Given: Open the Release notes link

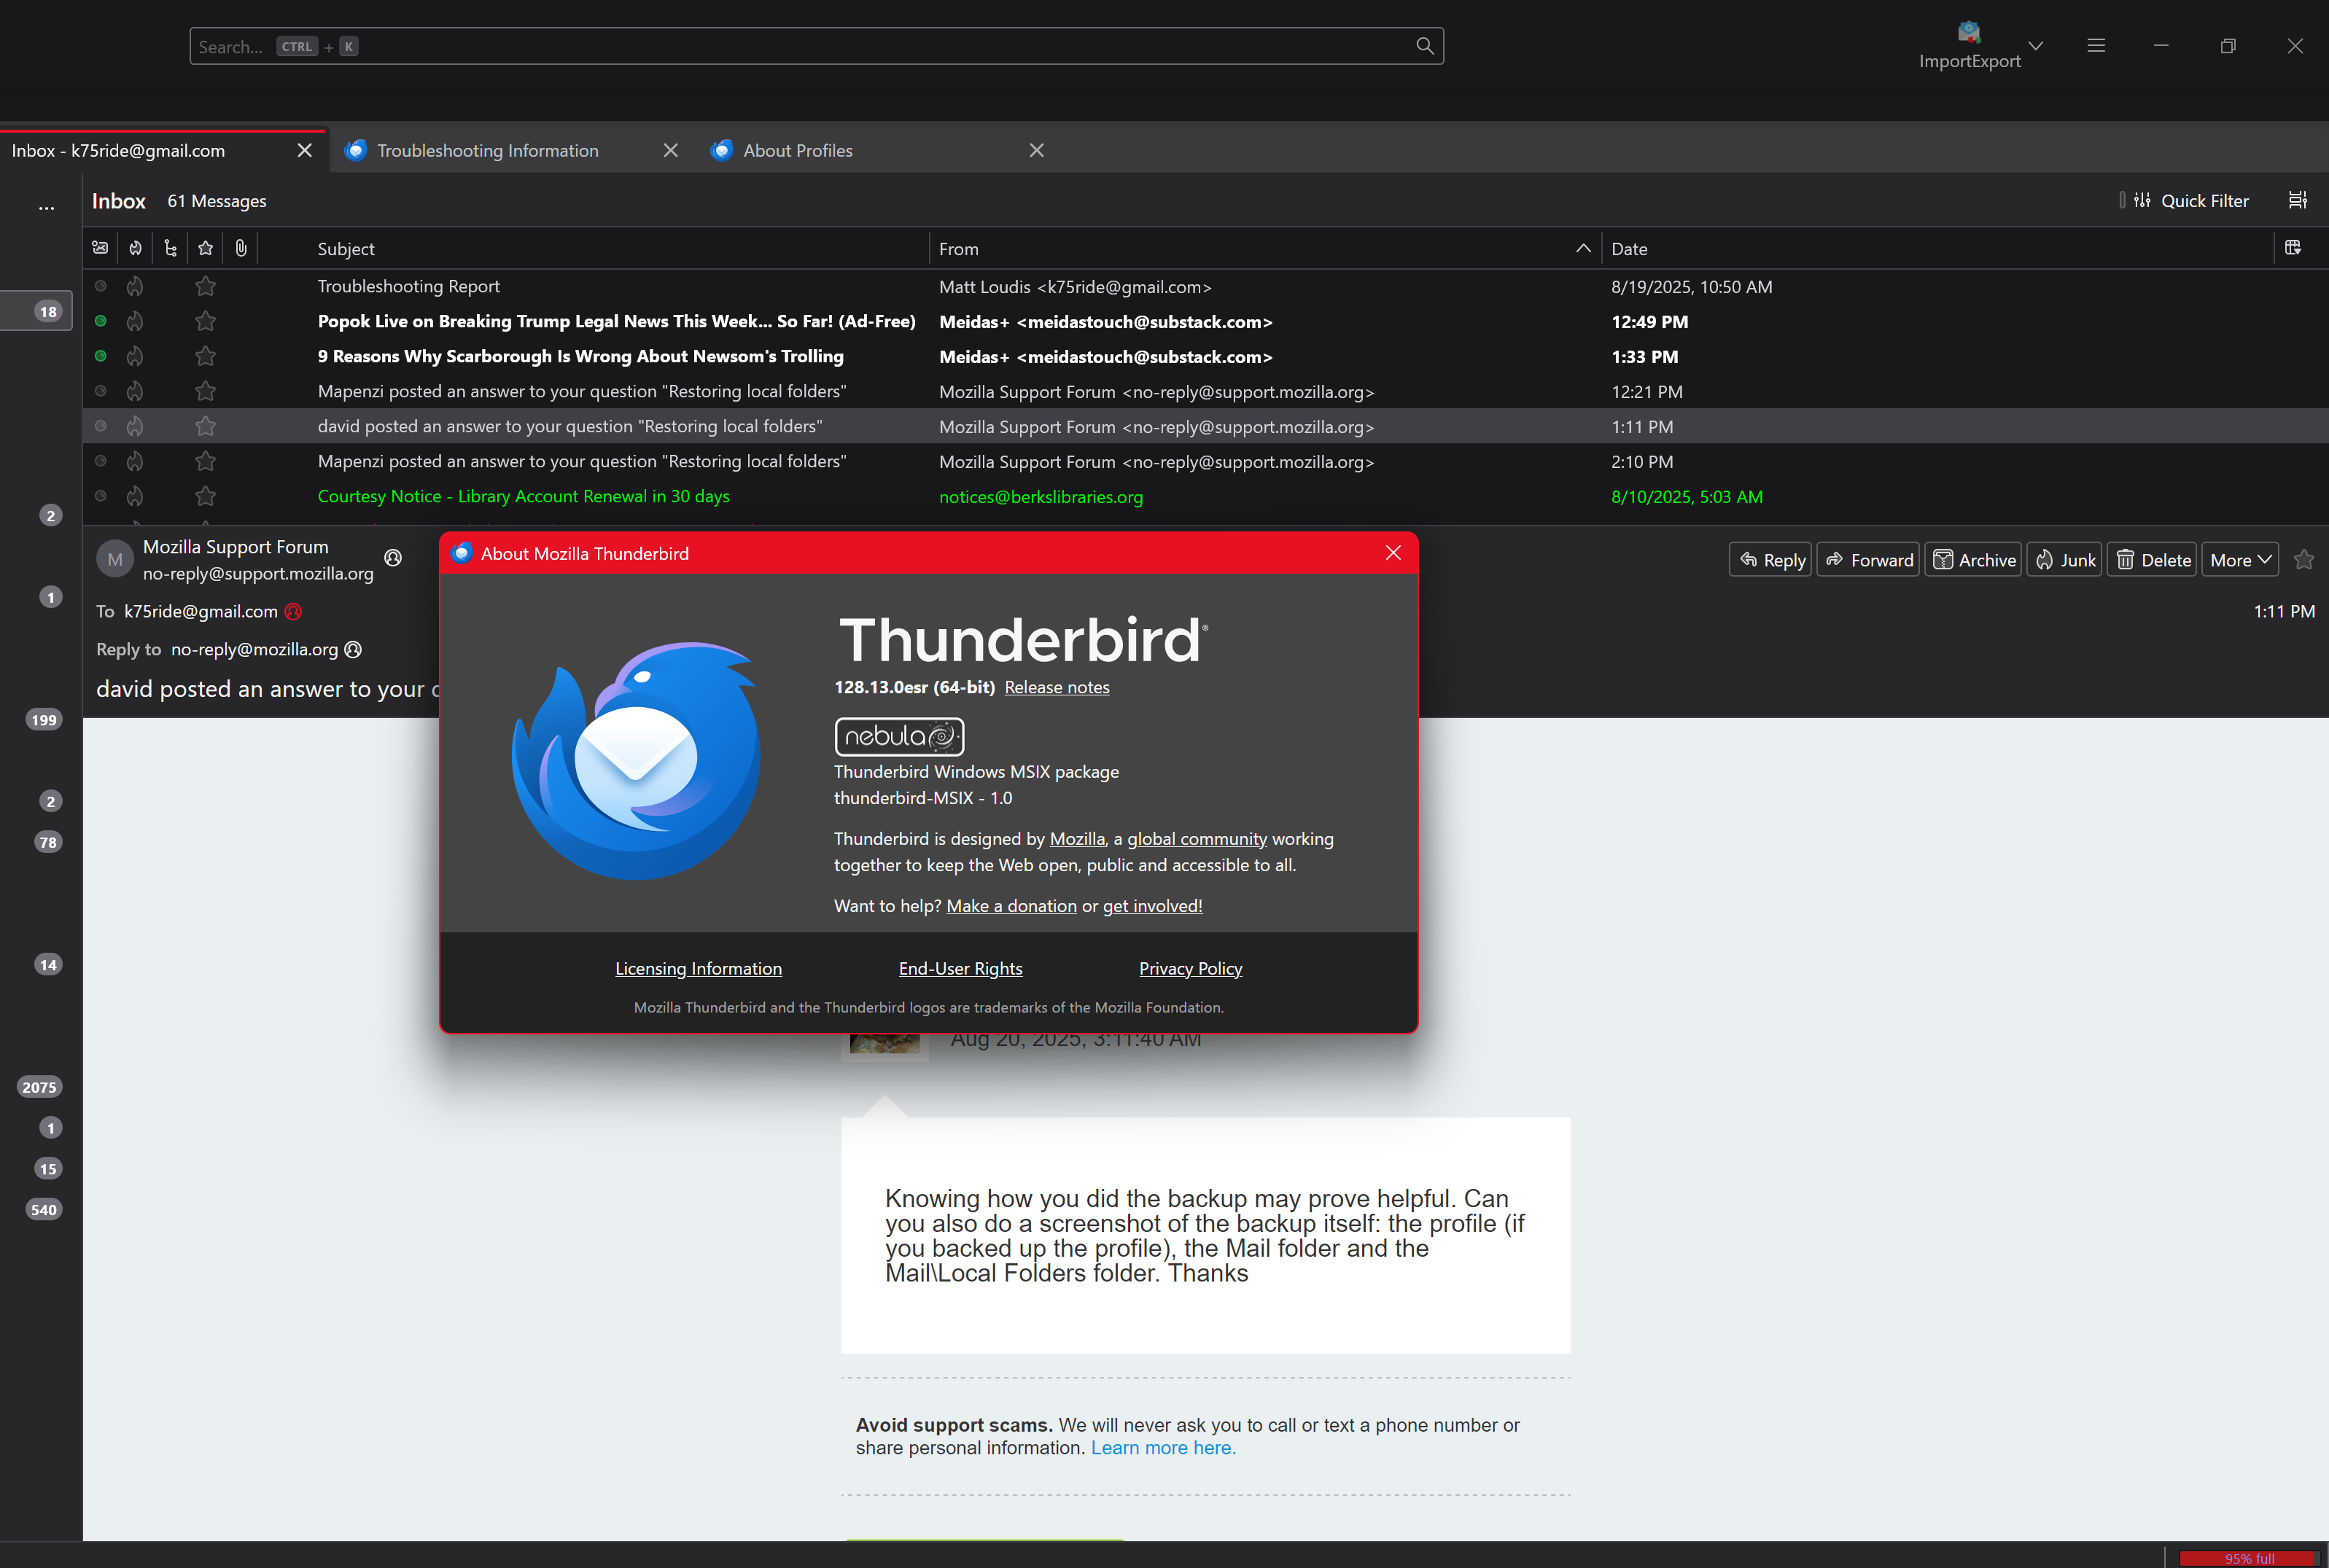Looking at the screenshot, I should pyautogui.click(x=1056, y=688).
